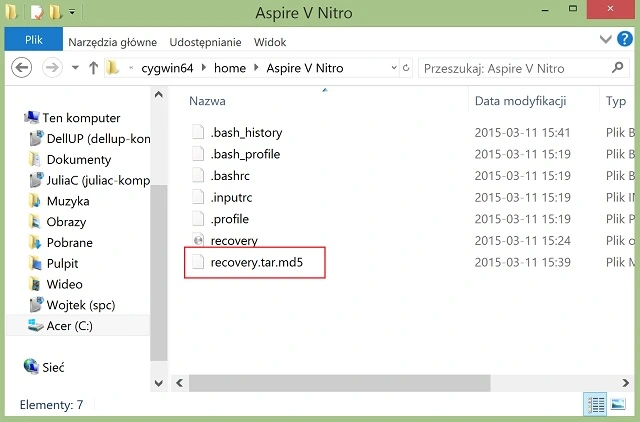
Task: Open the Widok ribbon tab
Action: tap(270, 42)
